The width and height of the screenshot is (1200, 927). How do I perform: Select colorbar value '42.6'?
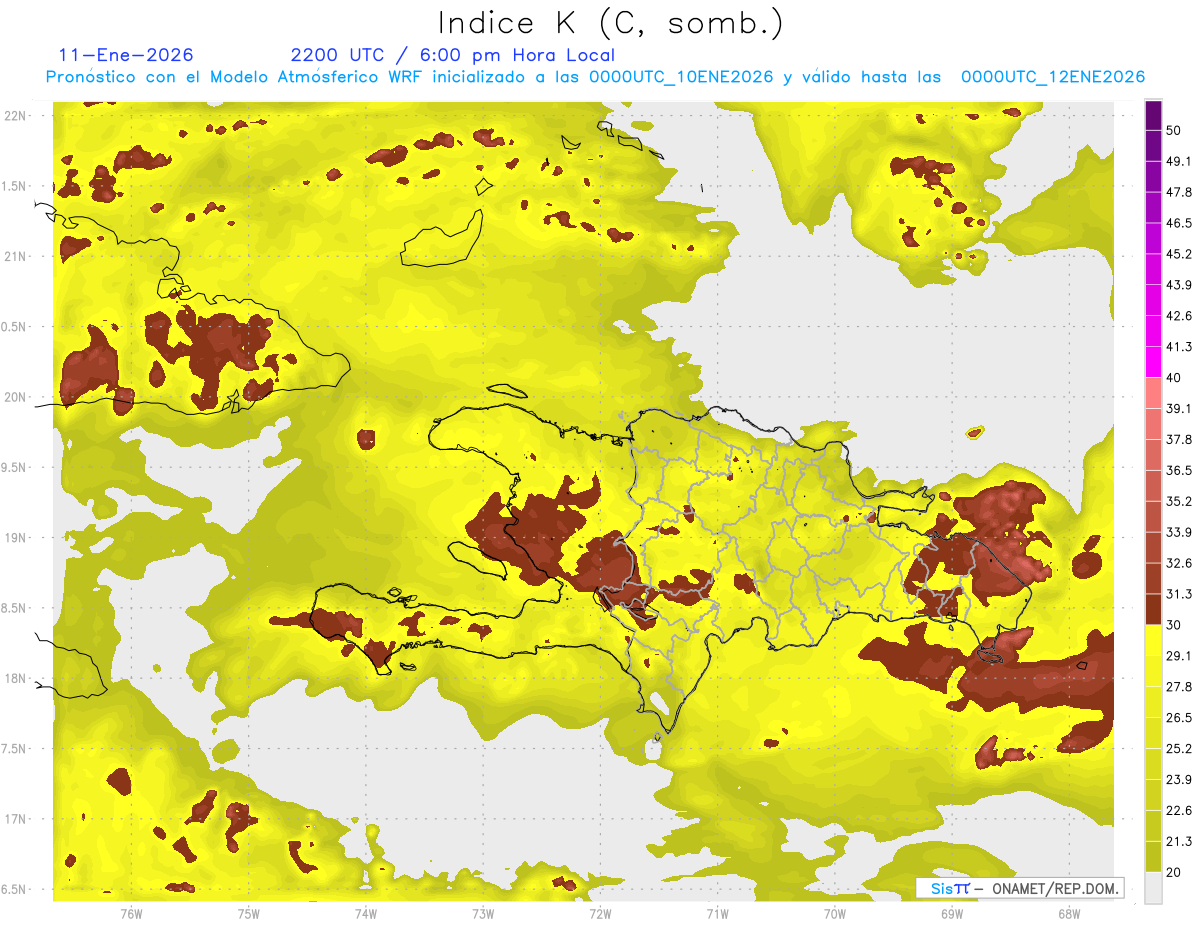coord(1179,315)
